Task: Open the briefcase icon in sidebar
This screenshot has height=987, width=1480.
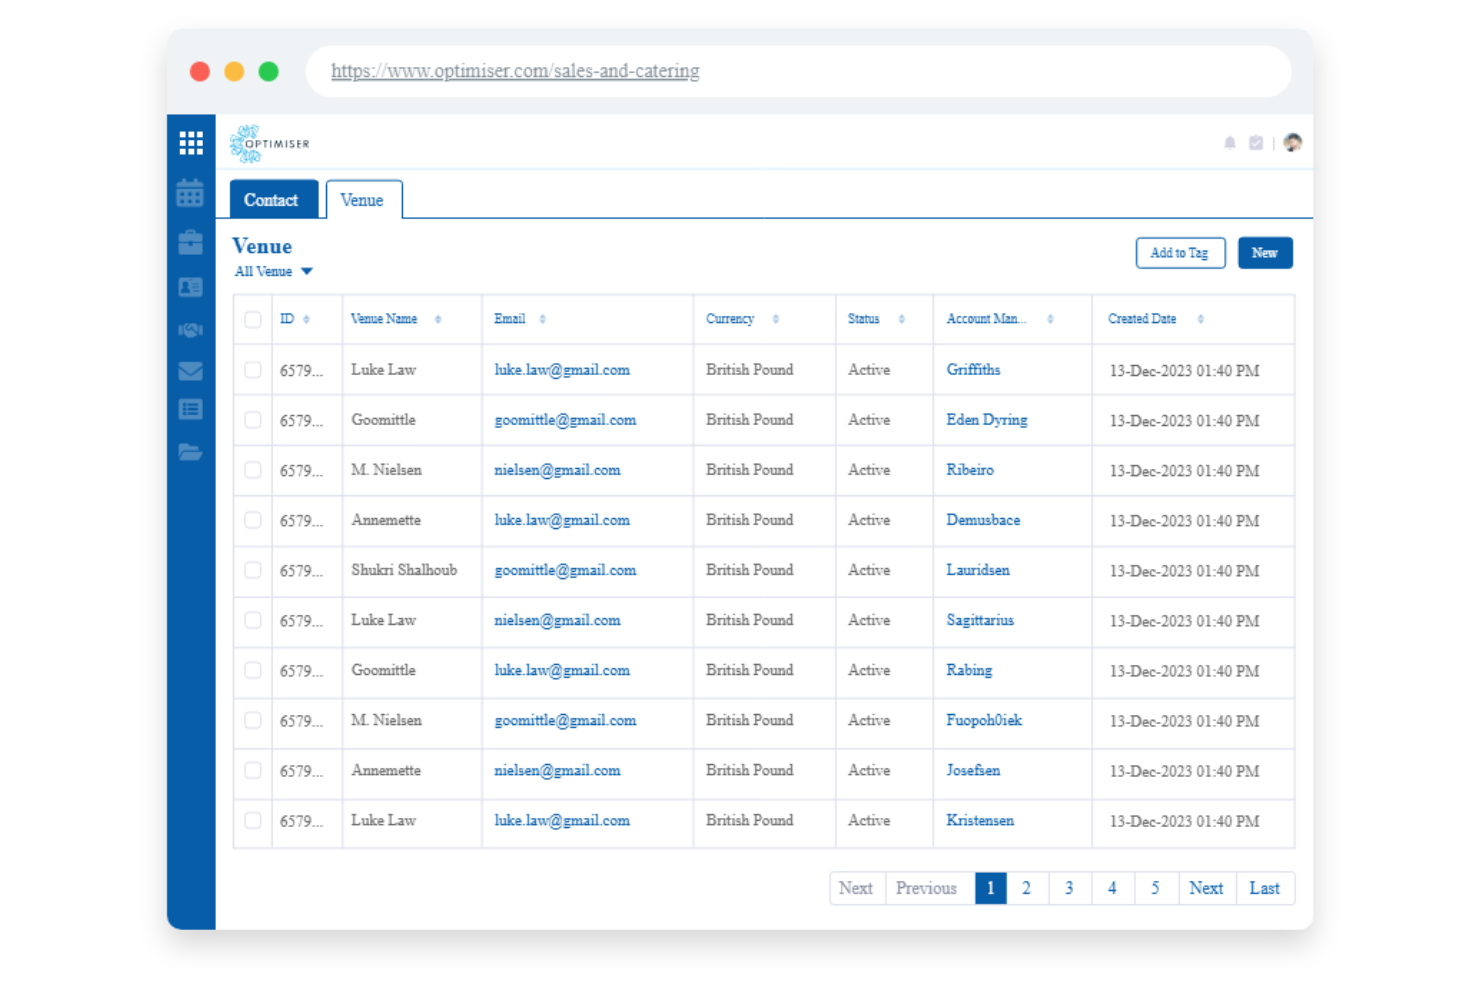Action: tap(190, 242)
